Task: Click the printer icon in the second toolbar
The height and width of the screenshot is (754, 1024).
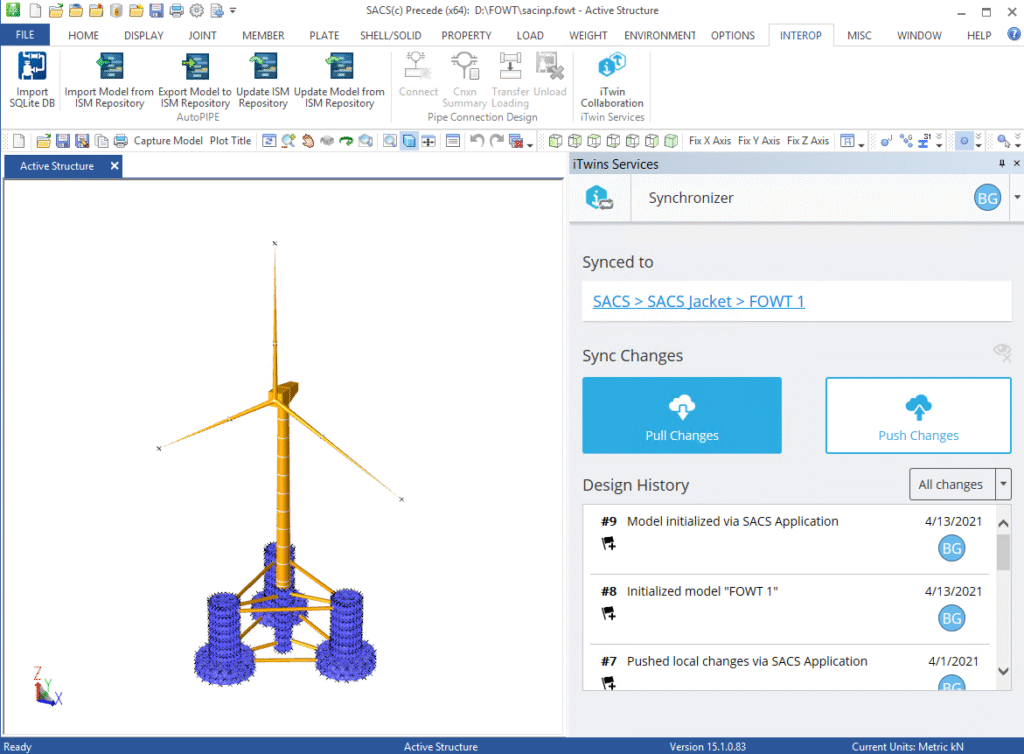Action: [x=121, y=141]
